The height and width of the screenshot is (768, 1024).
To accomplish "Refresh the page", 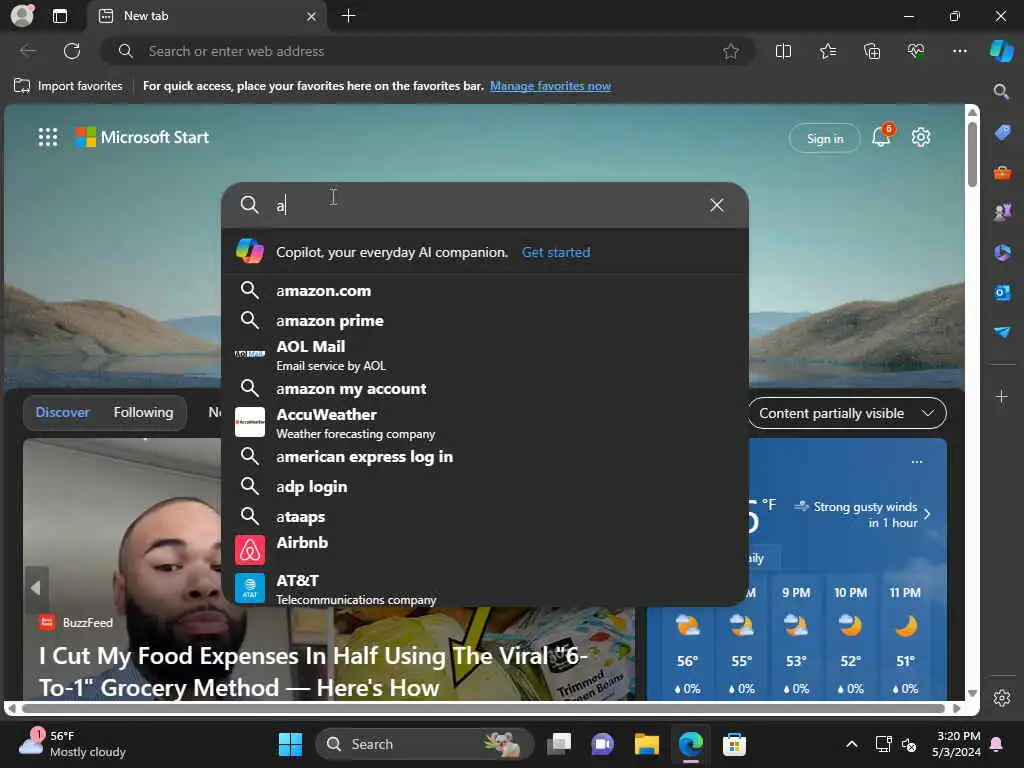I will [72, 51].
